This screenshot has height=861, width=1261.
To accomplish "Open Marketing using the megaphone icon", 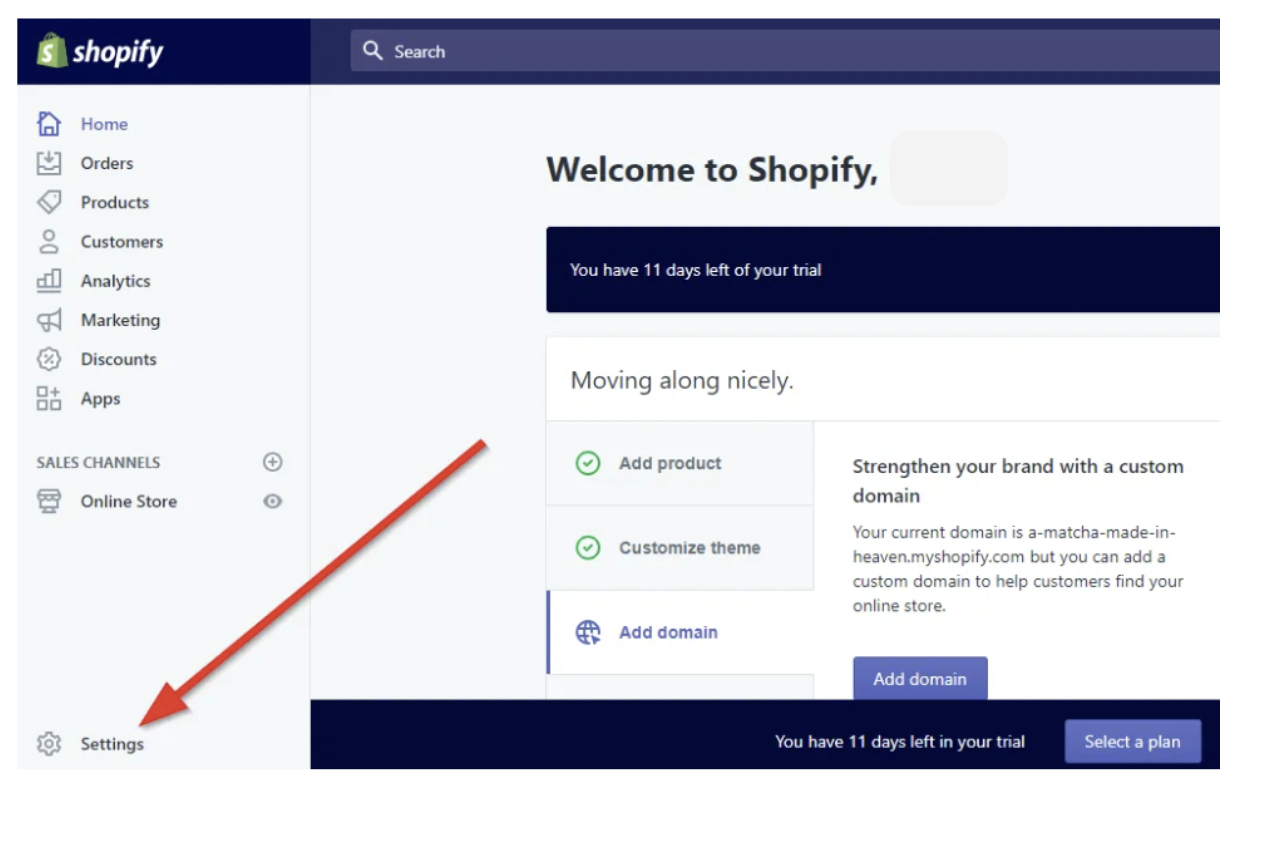I will pyautogui.click(x=48, y=320).
